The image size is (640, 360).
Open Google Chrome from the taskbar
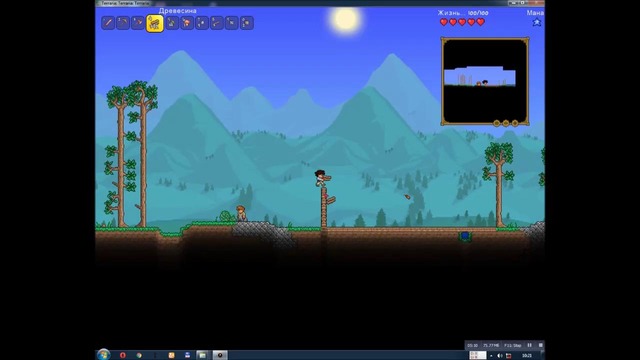[139, 355]
